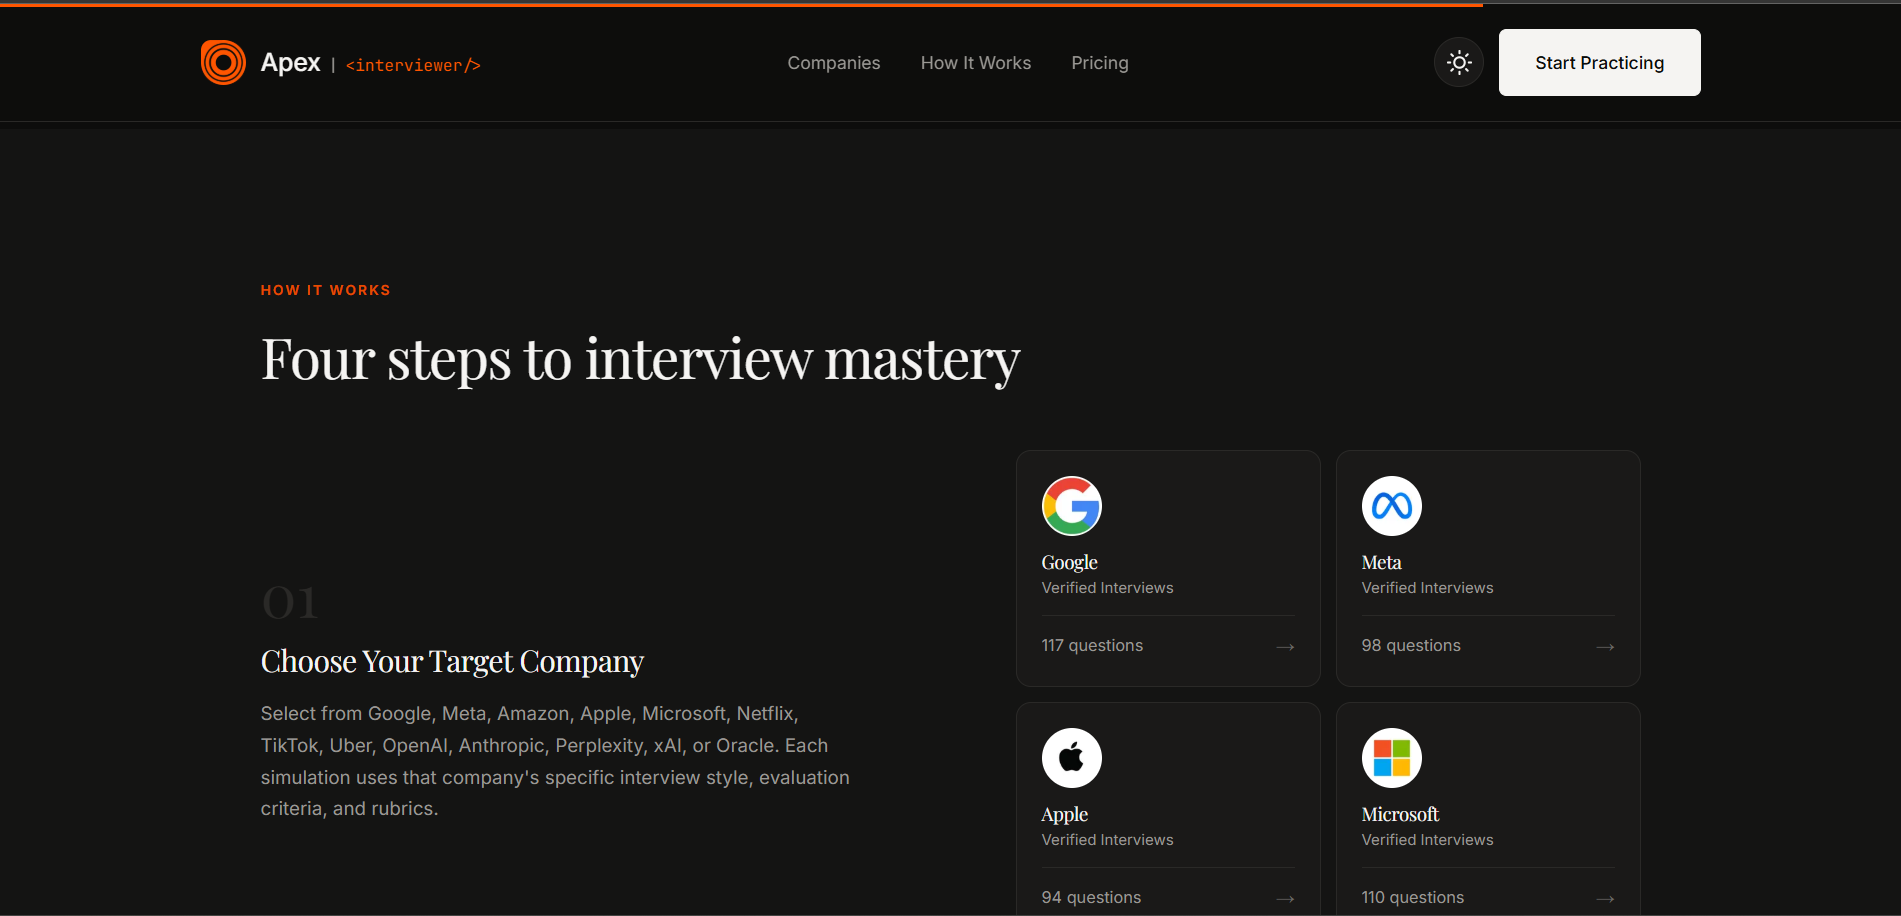1901x916 pixels.
Task: Click the Start Practicing button
Action: (x=1599, y=62)
